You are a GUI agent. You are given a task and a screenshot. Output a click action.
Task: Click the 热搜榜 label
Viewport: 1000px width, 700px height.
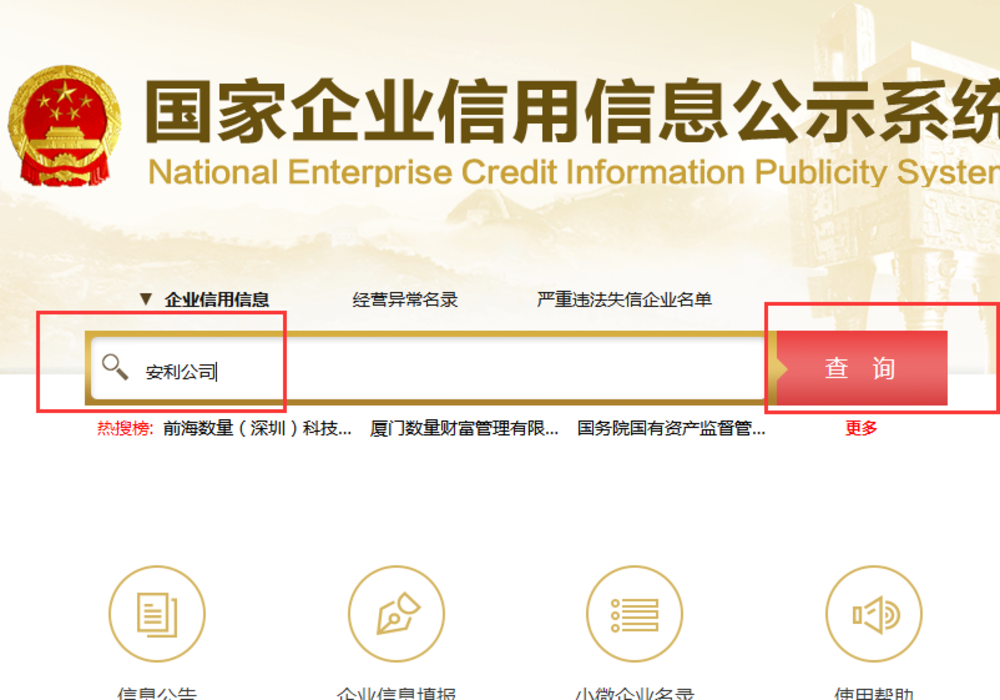125,428
